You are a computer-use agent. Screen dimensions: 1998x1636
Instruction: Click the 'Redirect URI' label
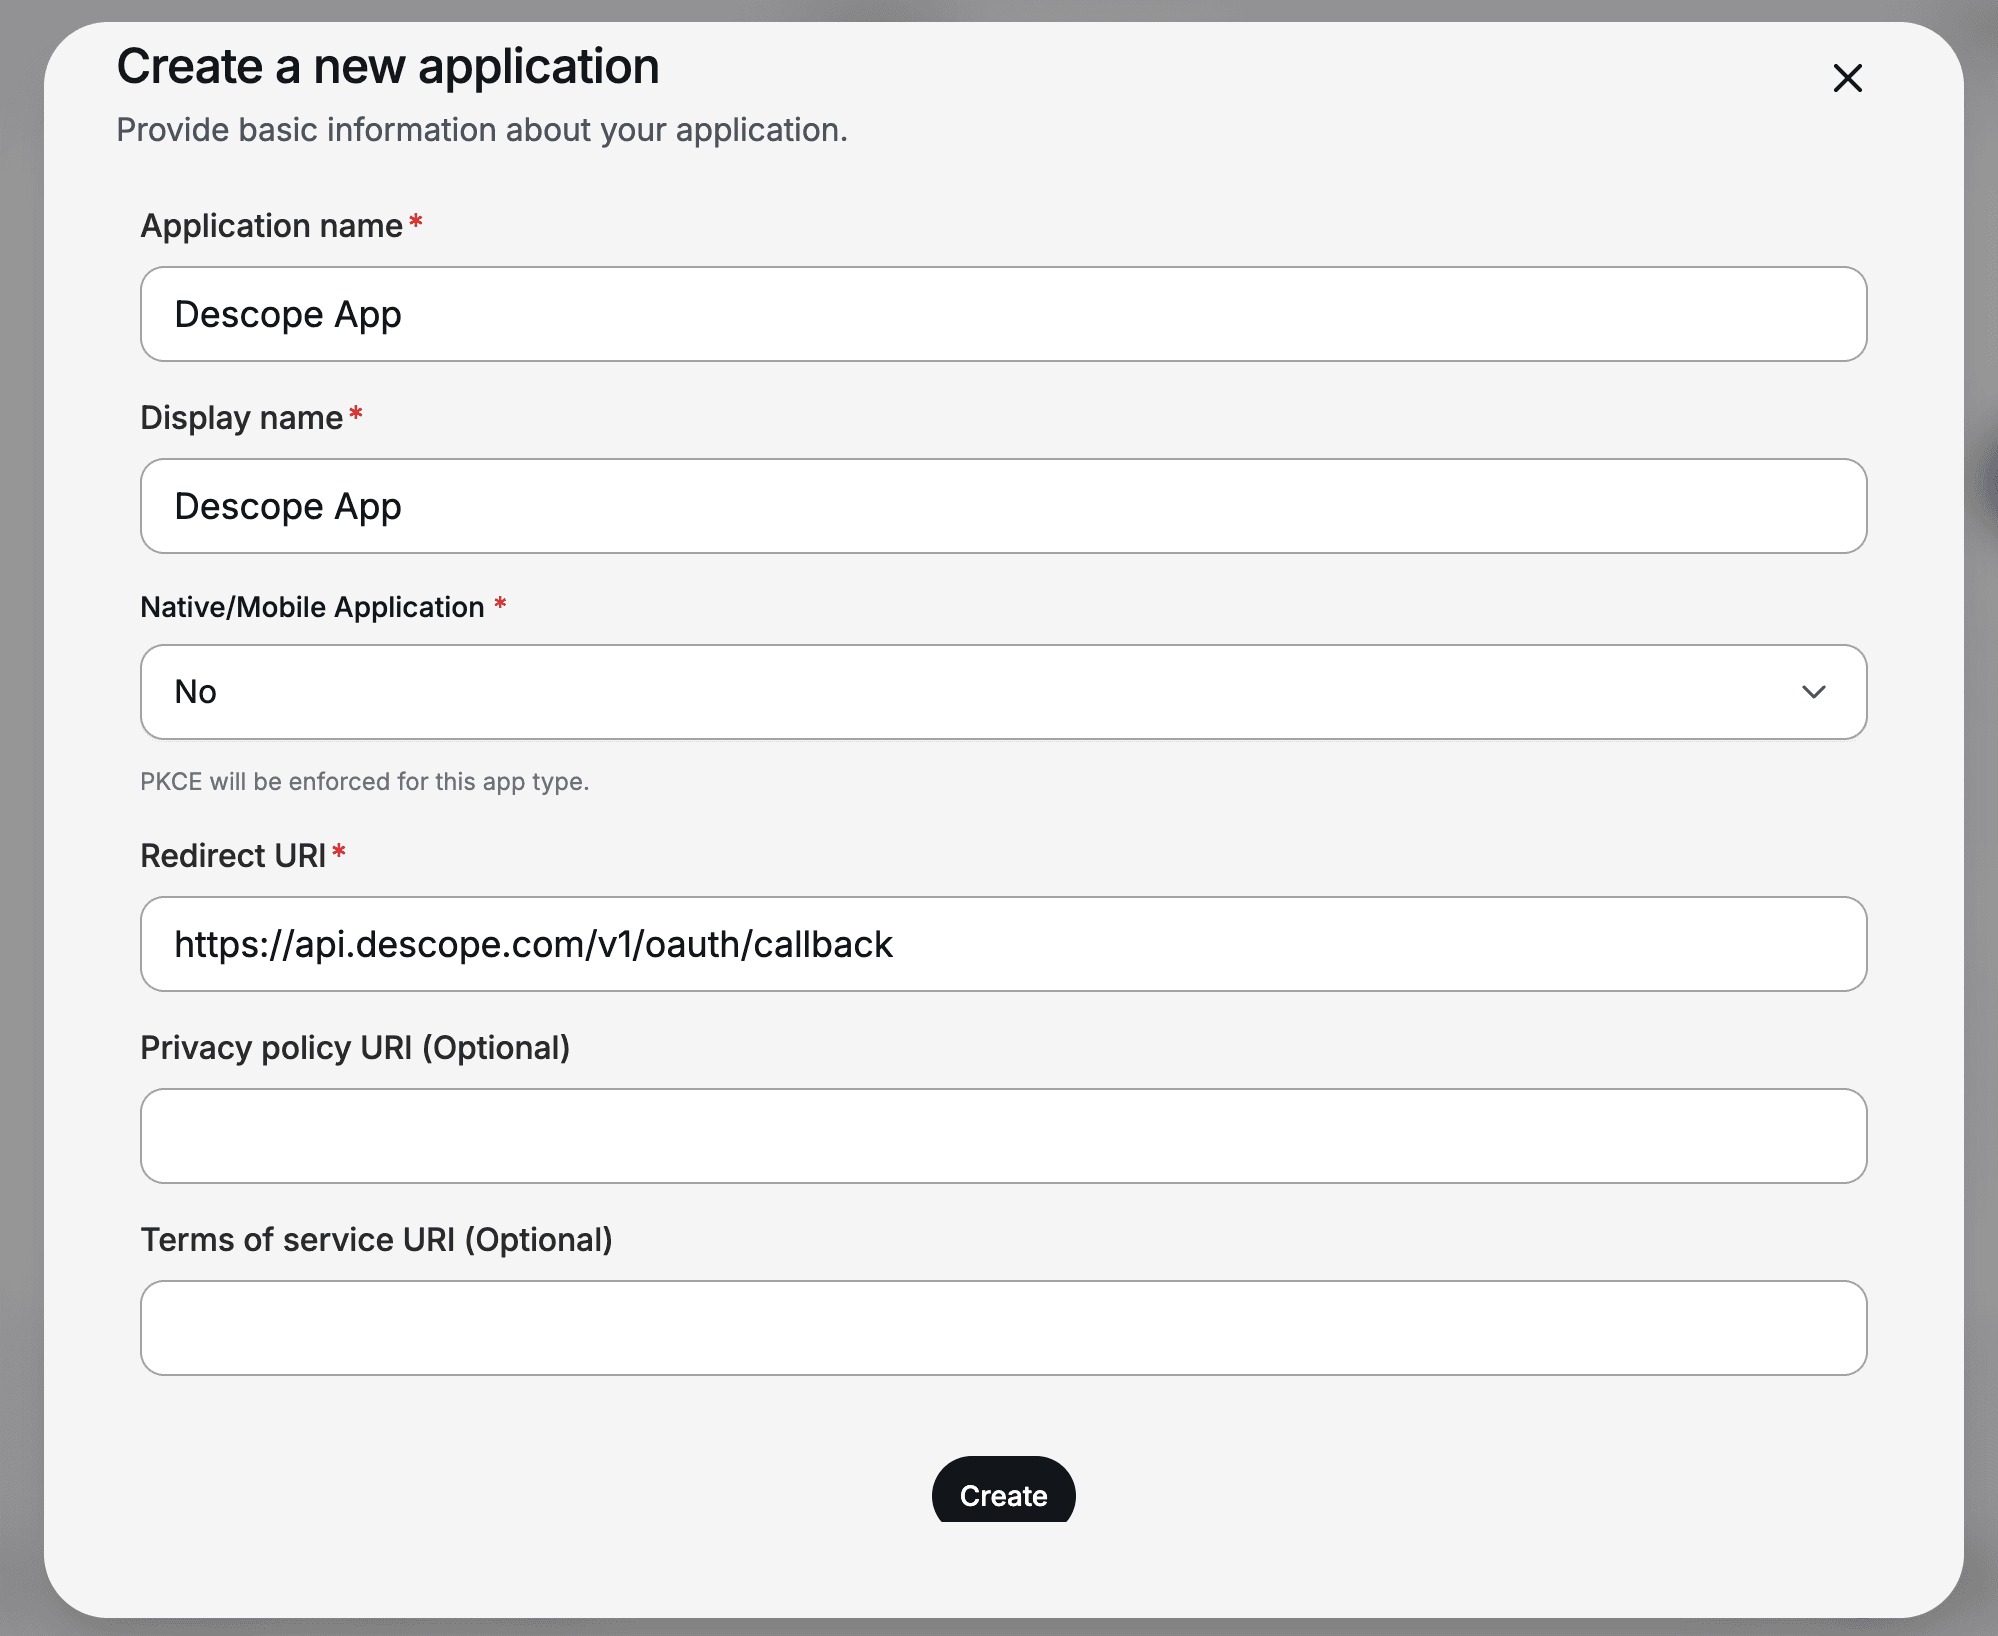tap(233, 856)
